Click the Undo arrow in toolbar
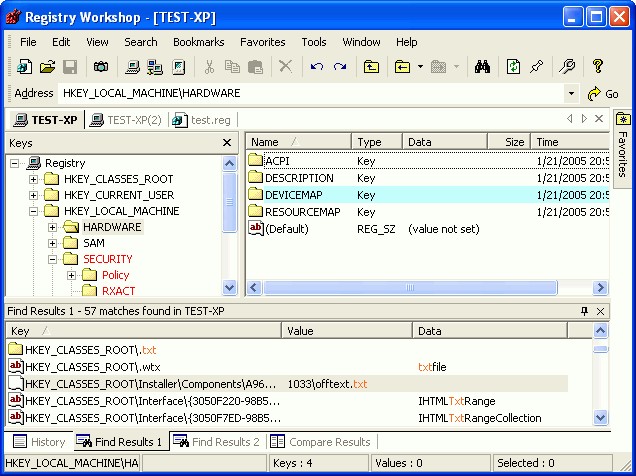 317,67
